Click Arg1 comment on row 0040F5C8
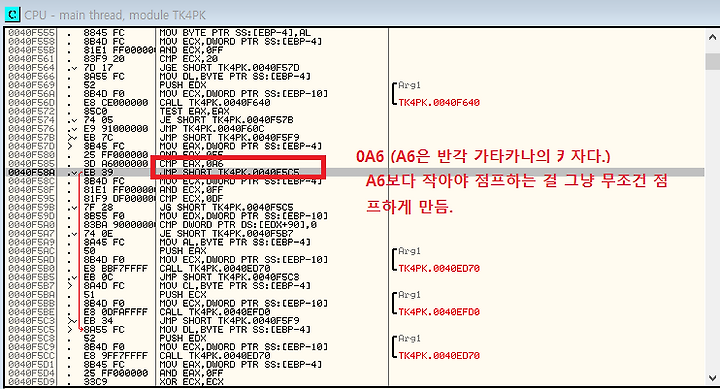The height and width of the screenshot is (389, 720). click(409, 338)
